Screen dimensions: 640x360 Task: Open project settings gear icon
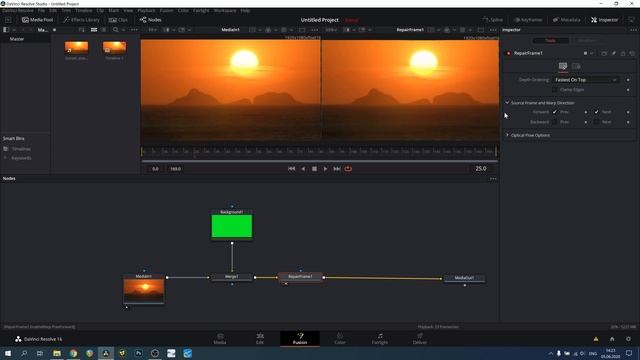pyautogui.click(x=629, y=339)
